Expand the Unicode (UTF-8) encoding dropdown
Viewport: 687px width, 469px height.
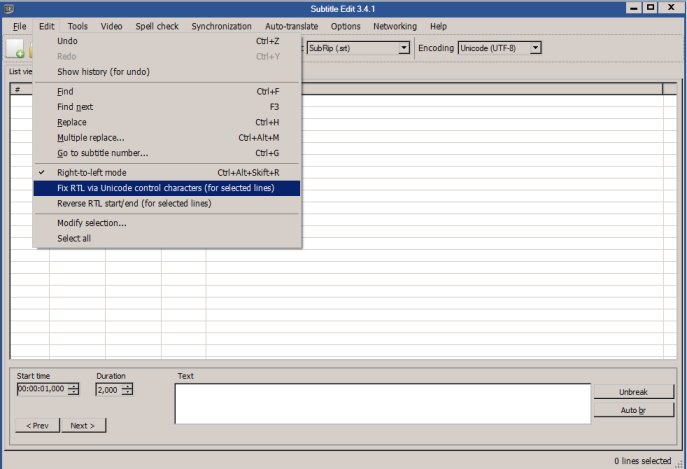pos(535,48)
